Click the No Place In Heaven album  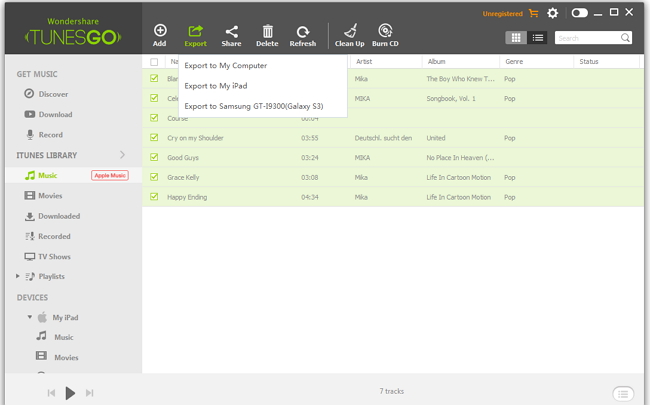point(460,158)
